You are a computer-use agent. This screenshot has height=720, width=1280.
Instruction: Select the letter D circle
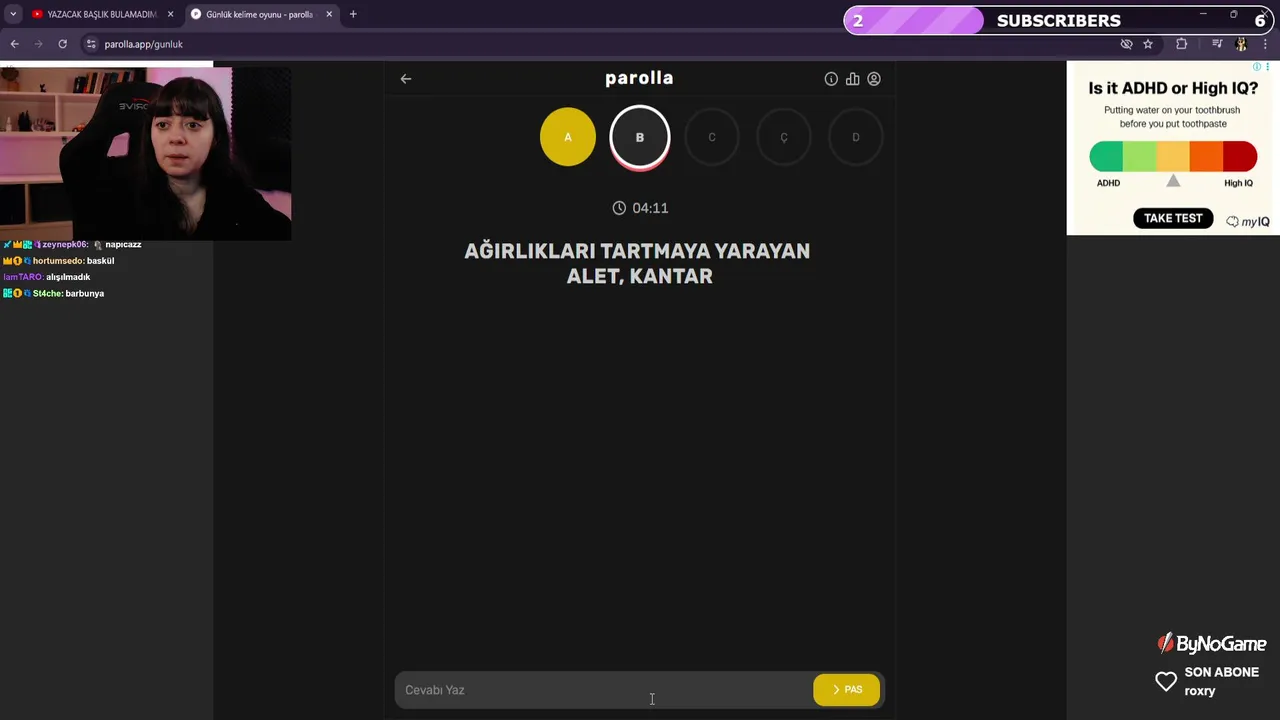click(x=856, y=137)
